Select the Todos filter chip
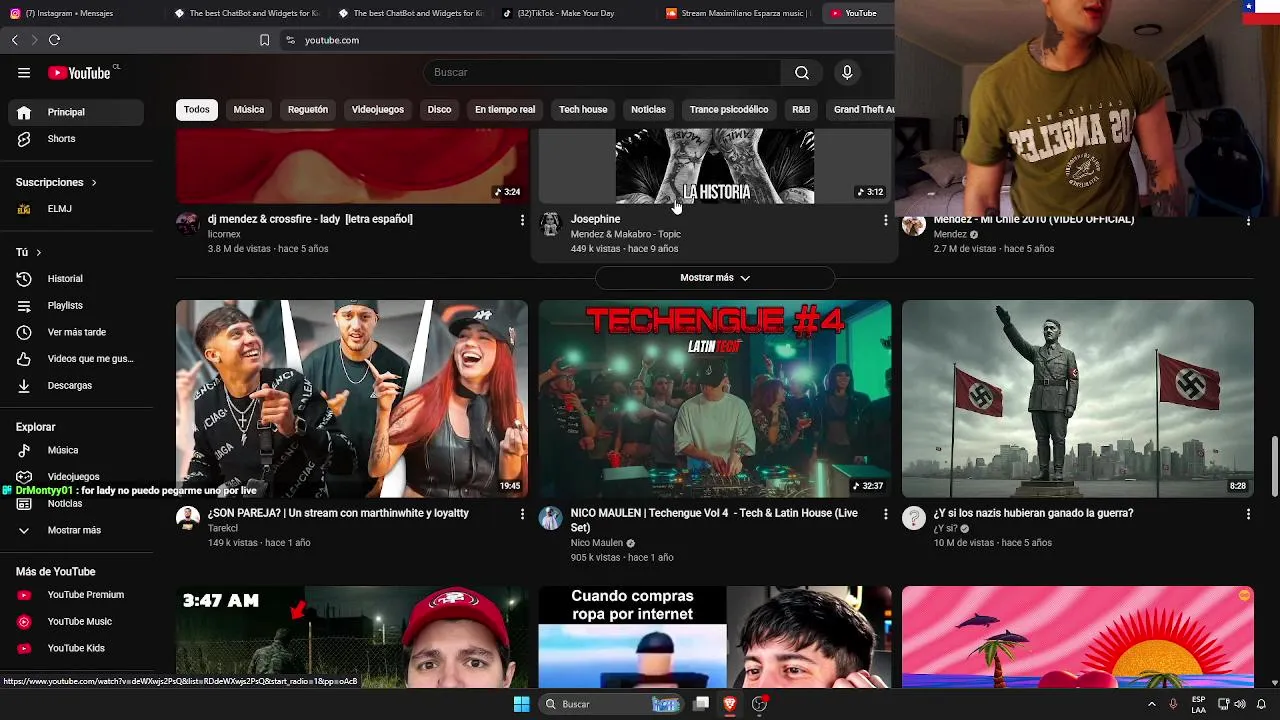Image resolution: width=1280 pixels, height=720 pixels. click(x=197, y=109)
